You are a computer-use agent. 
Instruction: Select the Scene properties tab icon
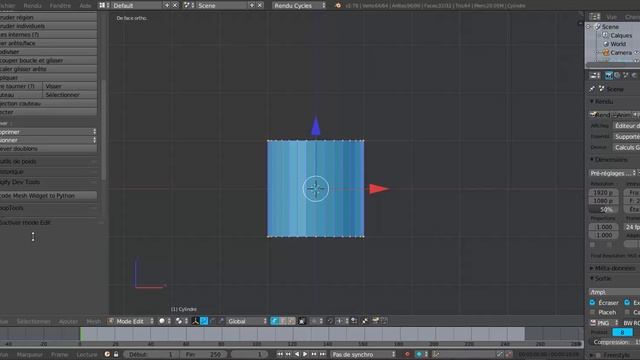626,75
